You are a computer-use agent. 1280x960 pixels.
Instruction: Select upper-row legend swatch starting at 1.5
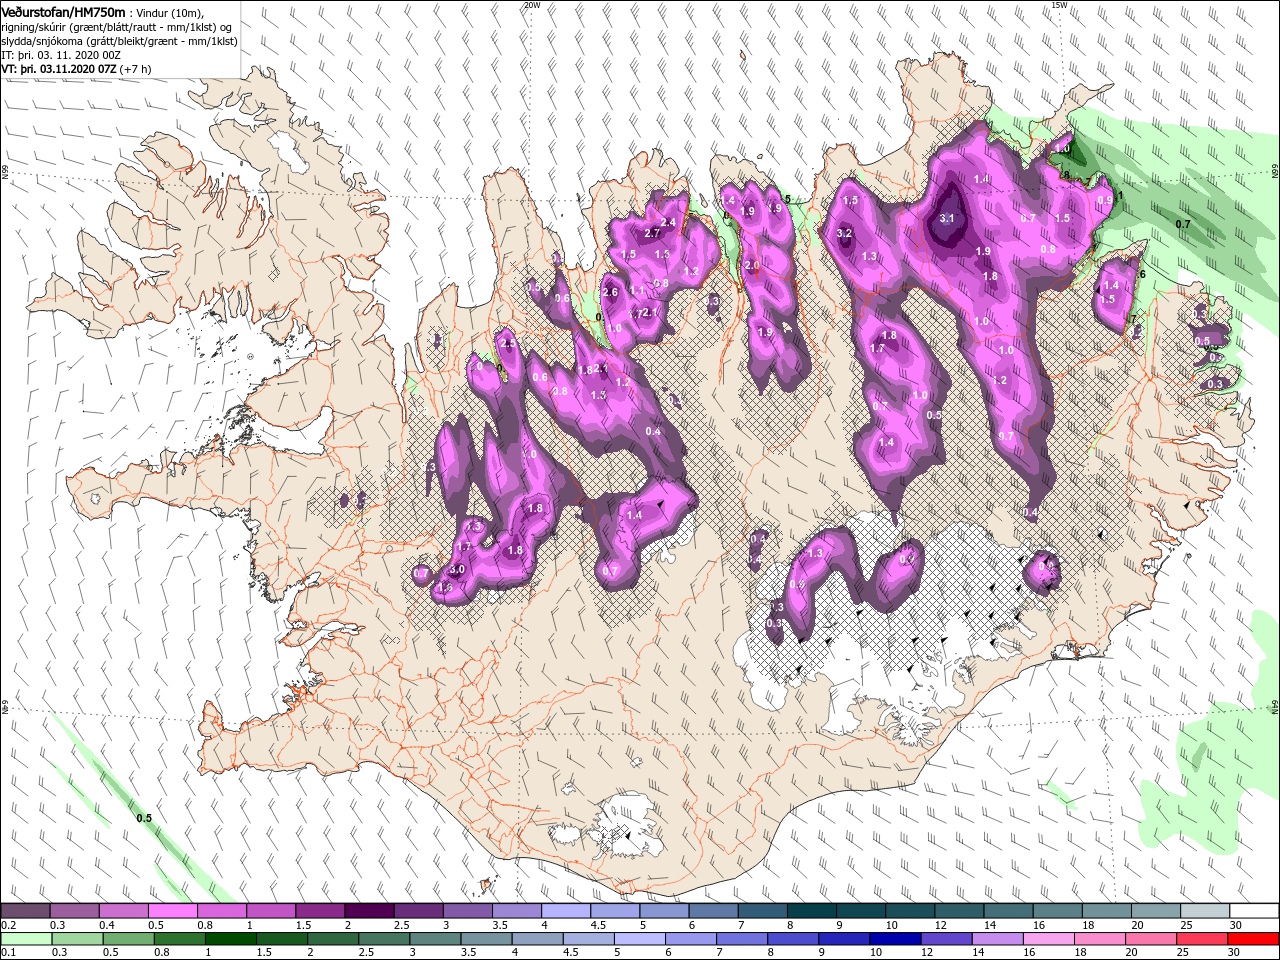pyautogui.click(x=320, y=911)
